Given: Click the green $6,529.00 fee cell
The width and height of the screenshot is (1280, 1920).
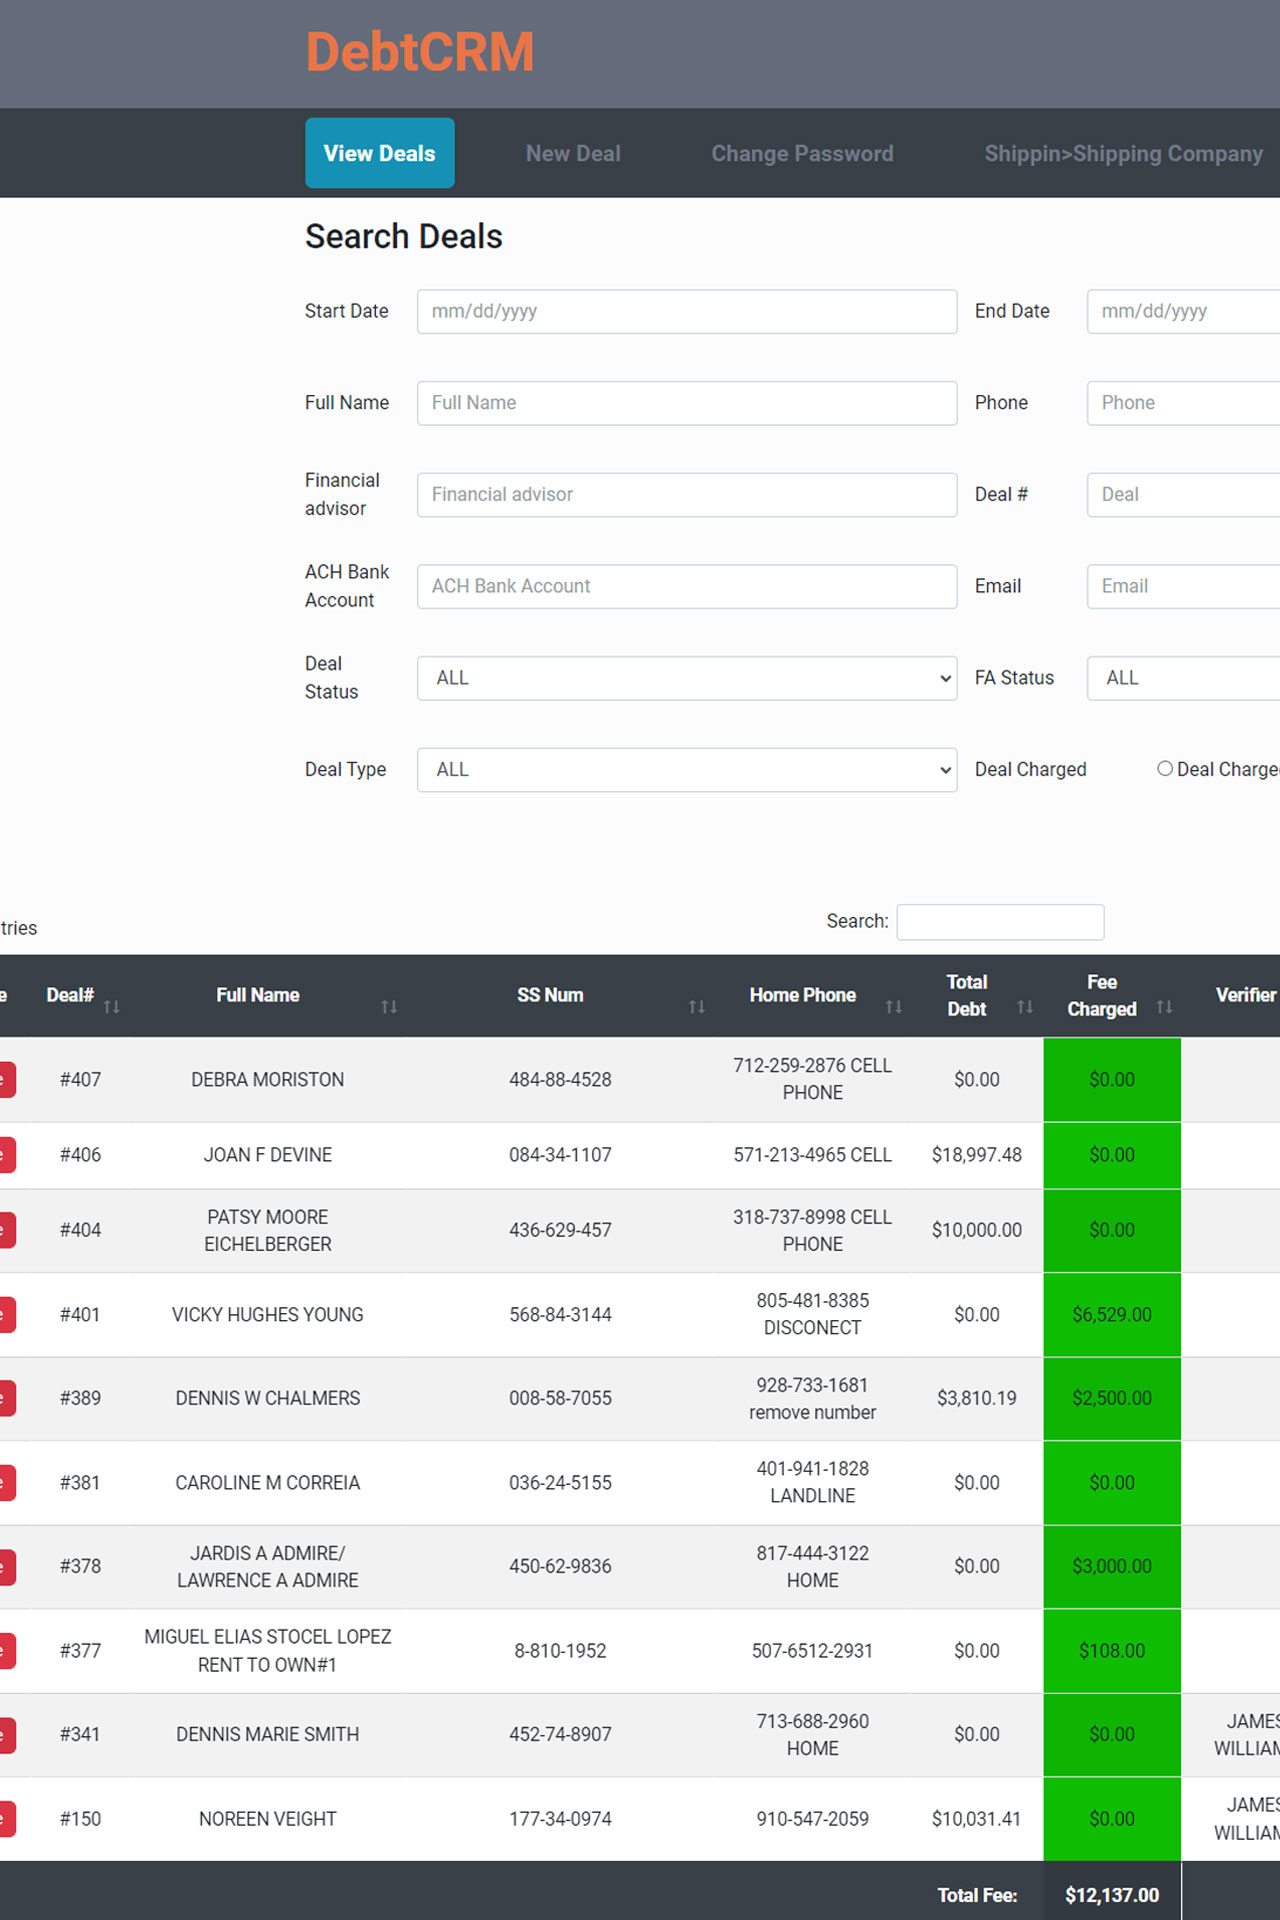Looking at the screenshot, I should pyautogui.click(x=1111, y=1314).
